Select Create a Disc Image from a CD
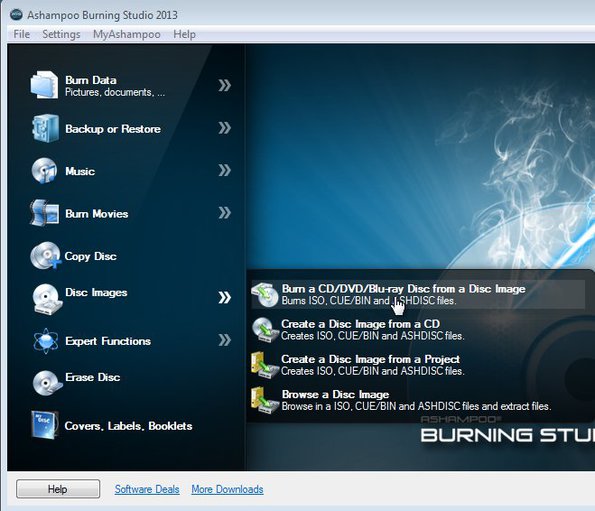Image resolution: width=595 pixels, height=511 pixels. (360, 330)
